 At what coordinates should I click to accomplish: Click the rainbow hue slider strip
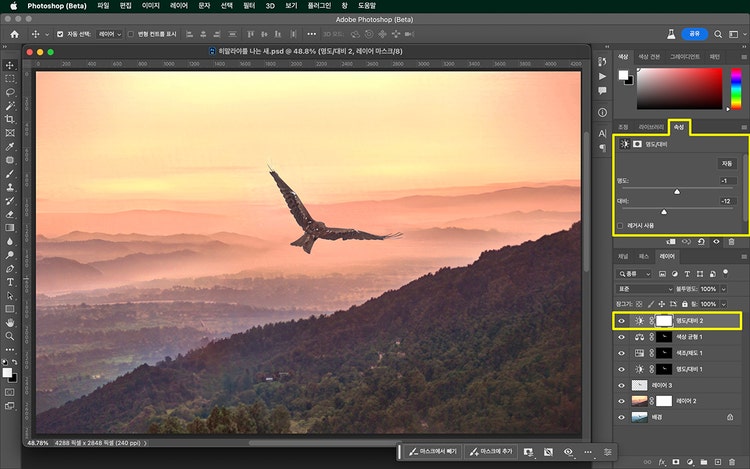738,87
